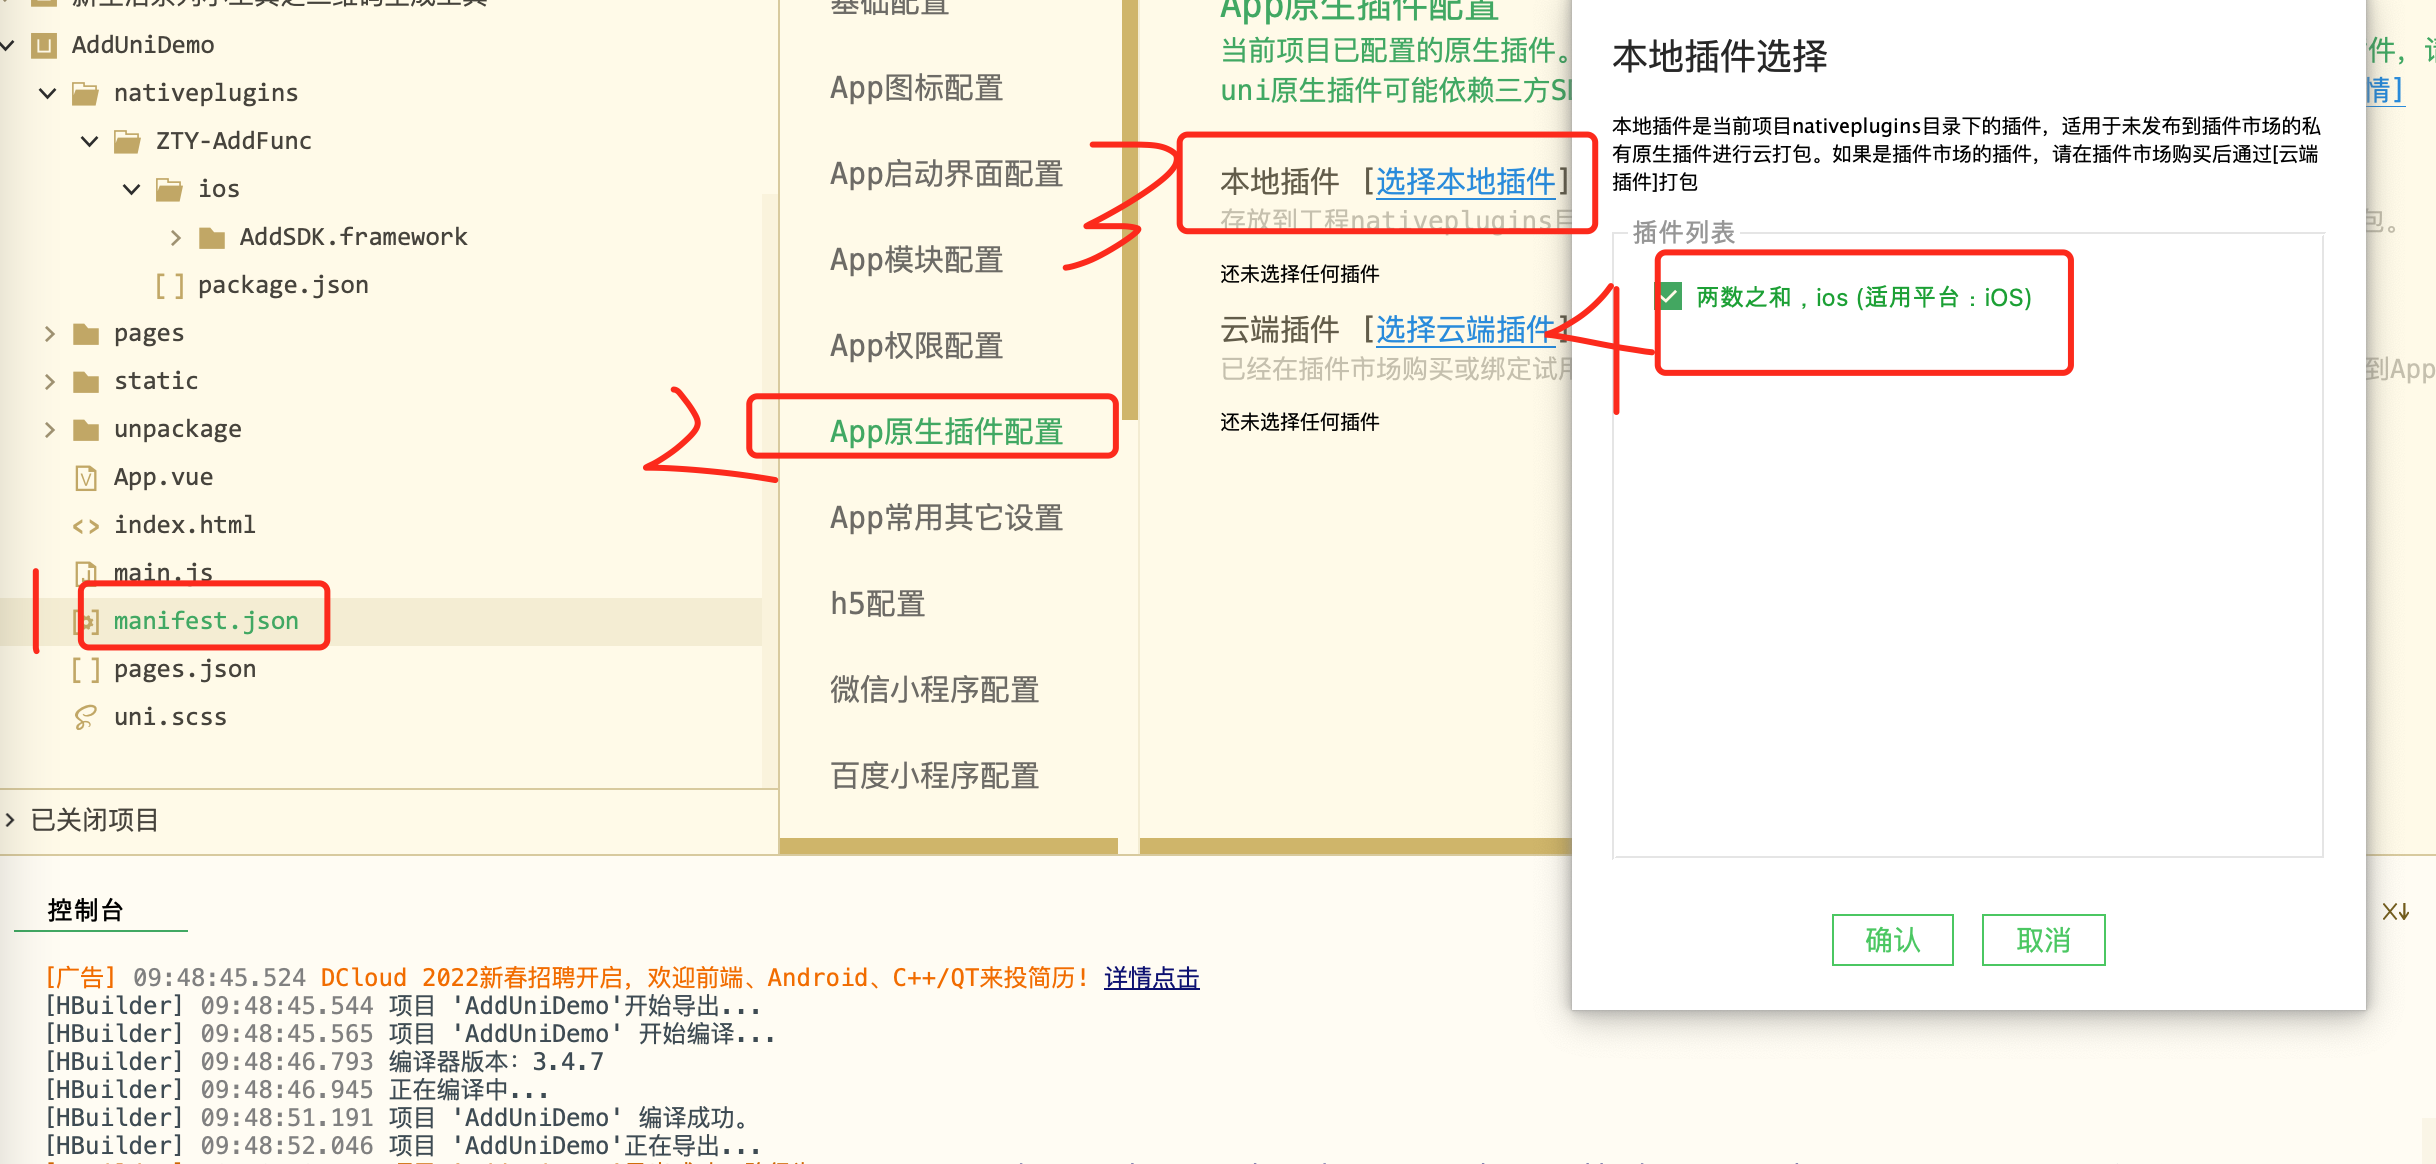
Task: Confirm plugin selection with 确认 button
Action: pyautogui.click(x=1892, y=940)
